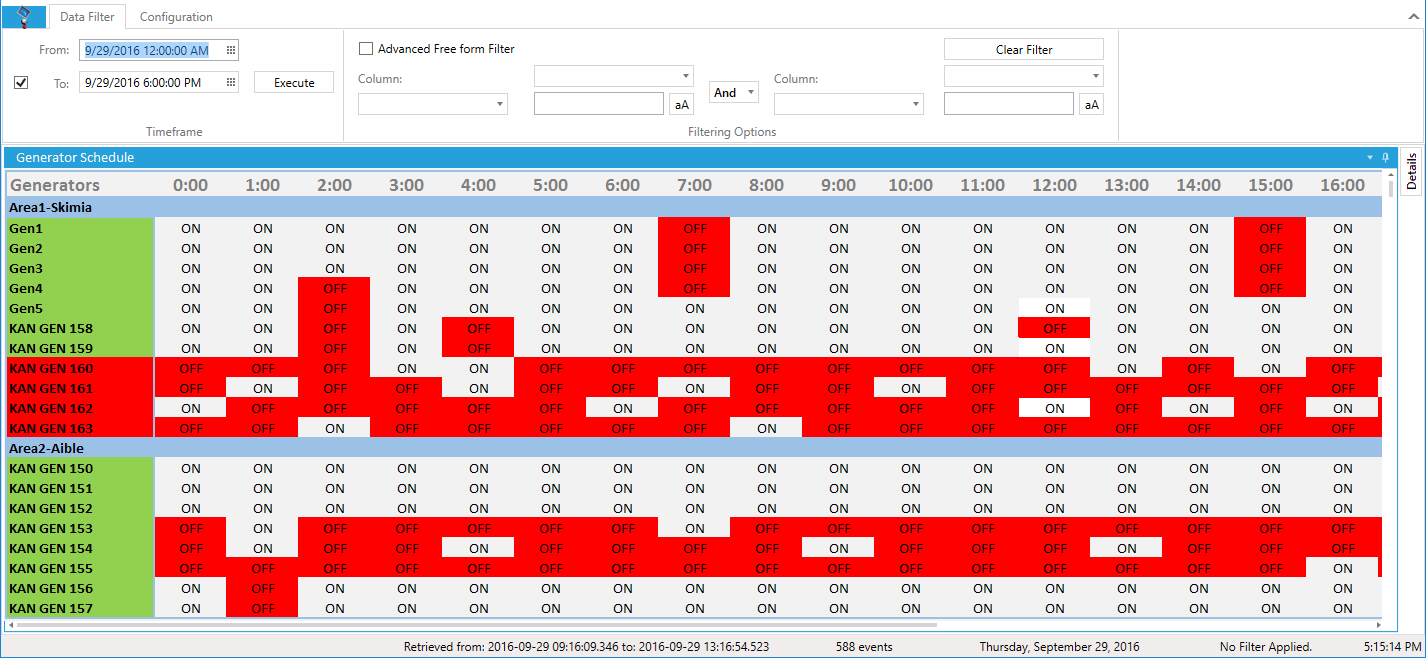Open the Details side tab
Image resolution: width=1427 pixels, height=659 pixels.
(x=1412, y=172)
